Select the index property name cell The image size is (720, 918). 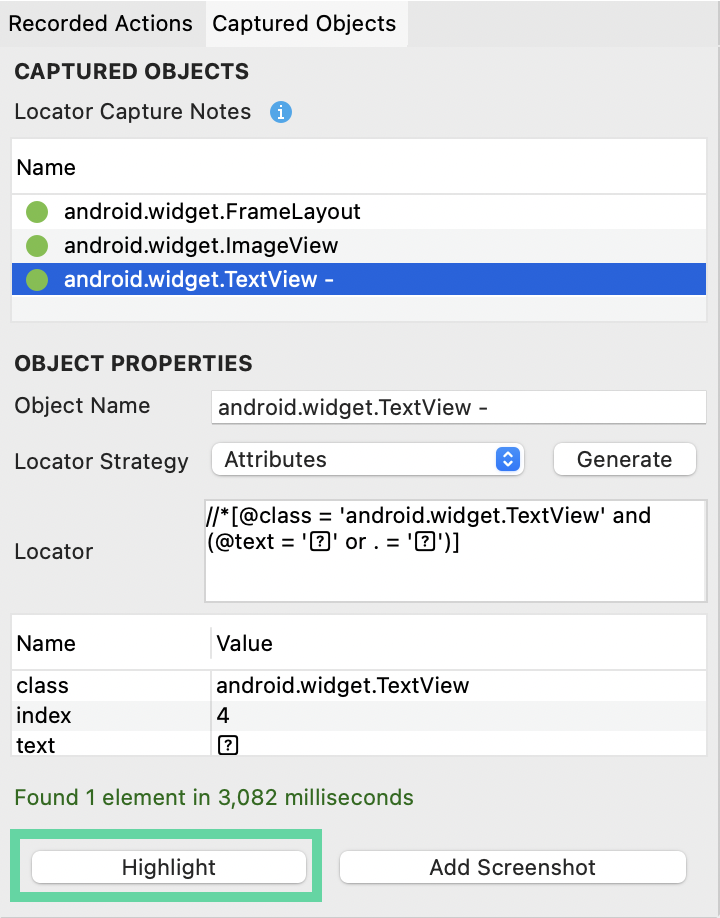click(x=111, y=715)
